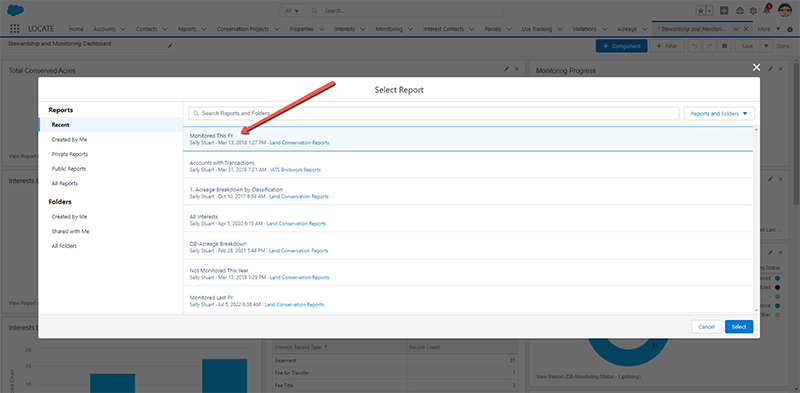This screenshot has width=800, height=393.
Task: Select Recent in the Reports sidebar
Action: (111, 125)
